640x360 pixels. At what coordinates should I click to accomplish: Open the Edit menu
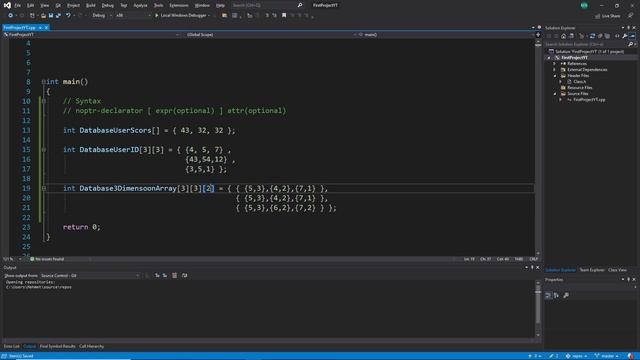coord(31,5)
